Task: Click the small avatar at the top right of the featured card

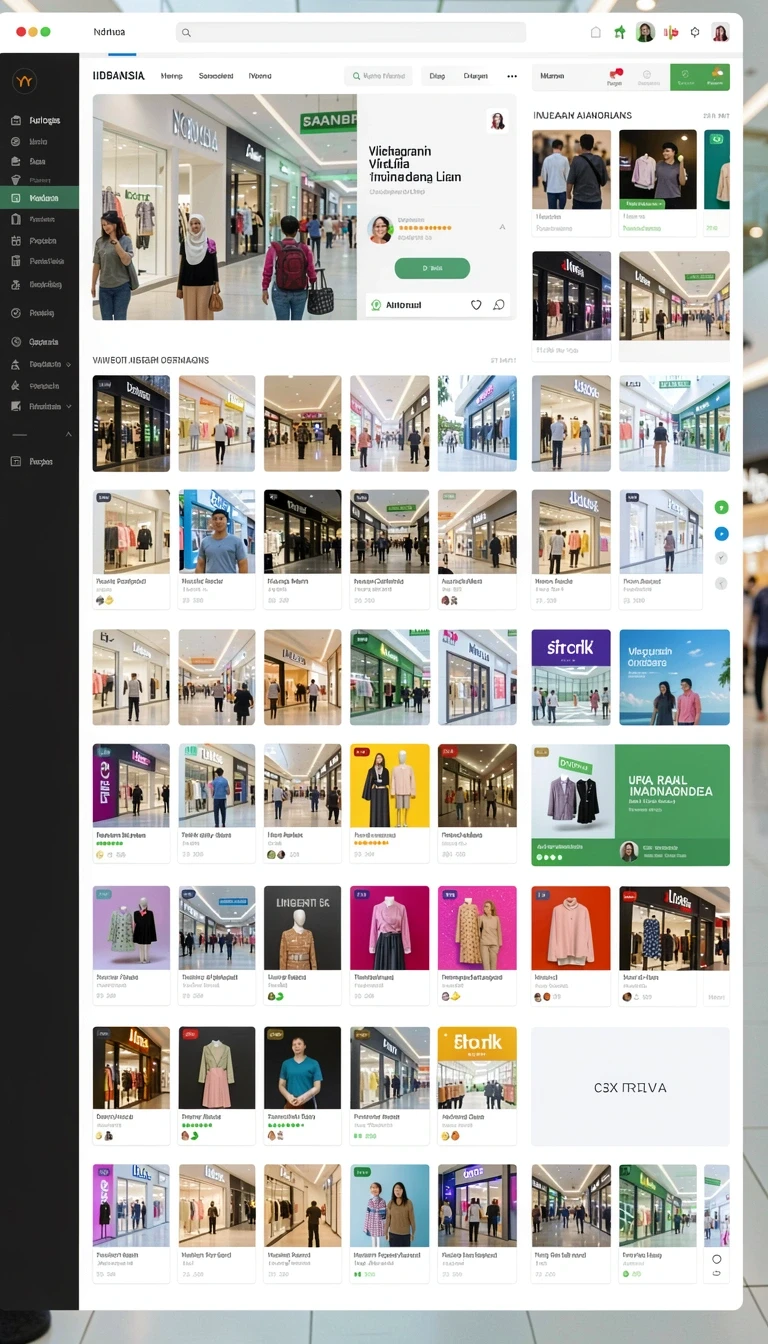Action: [497, 121]
